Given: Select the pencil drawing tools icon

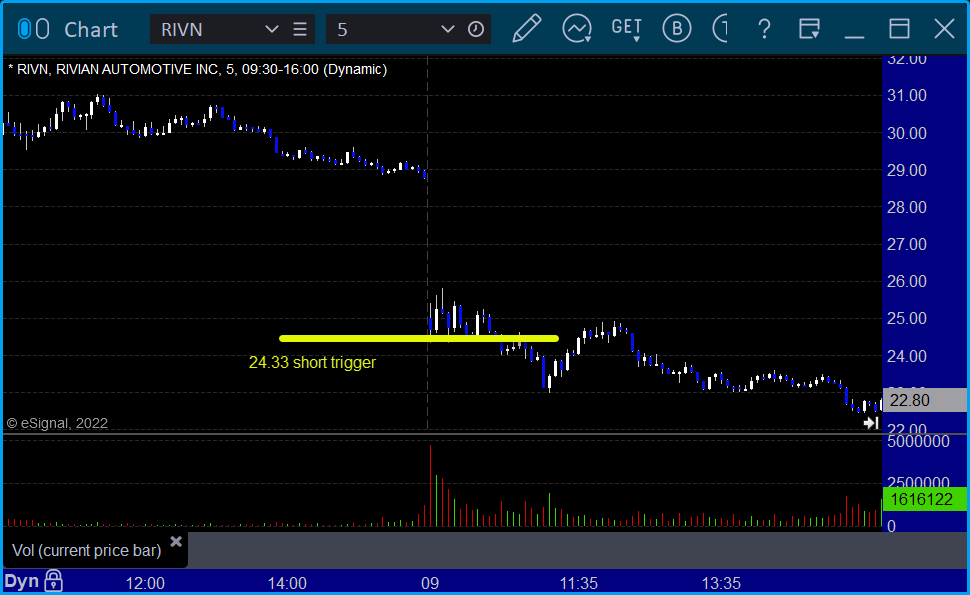Looking at the screenshot, I should [x=526, y=29].
